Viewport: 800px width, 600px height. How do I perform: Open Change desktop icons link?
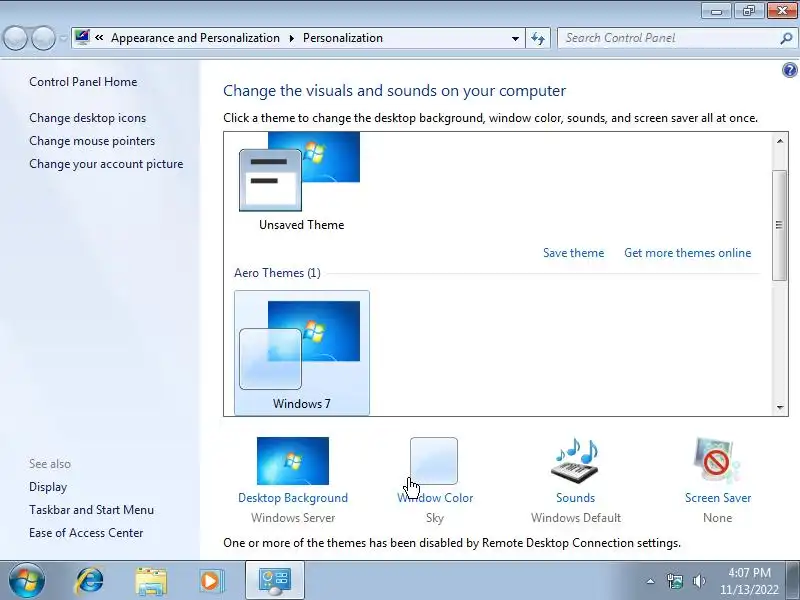coord(88,118)
